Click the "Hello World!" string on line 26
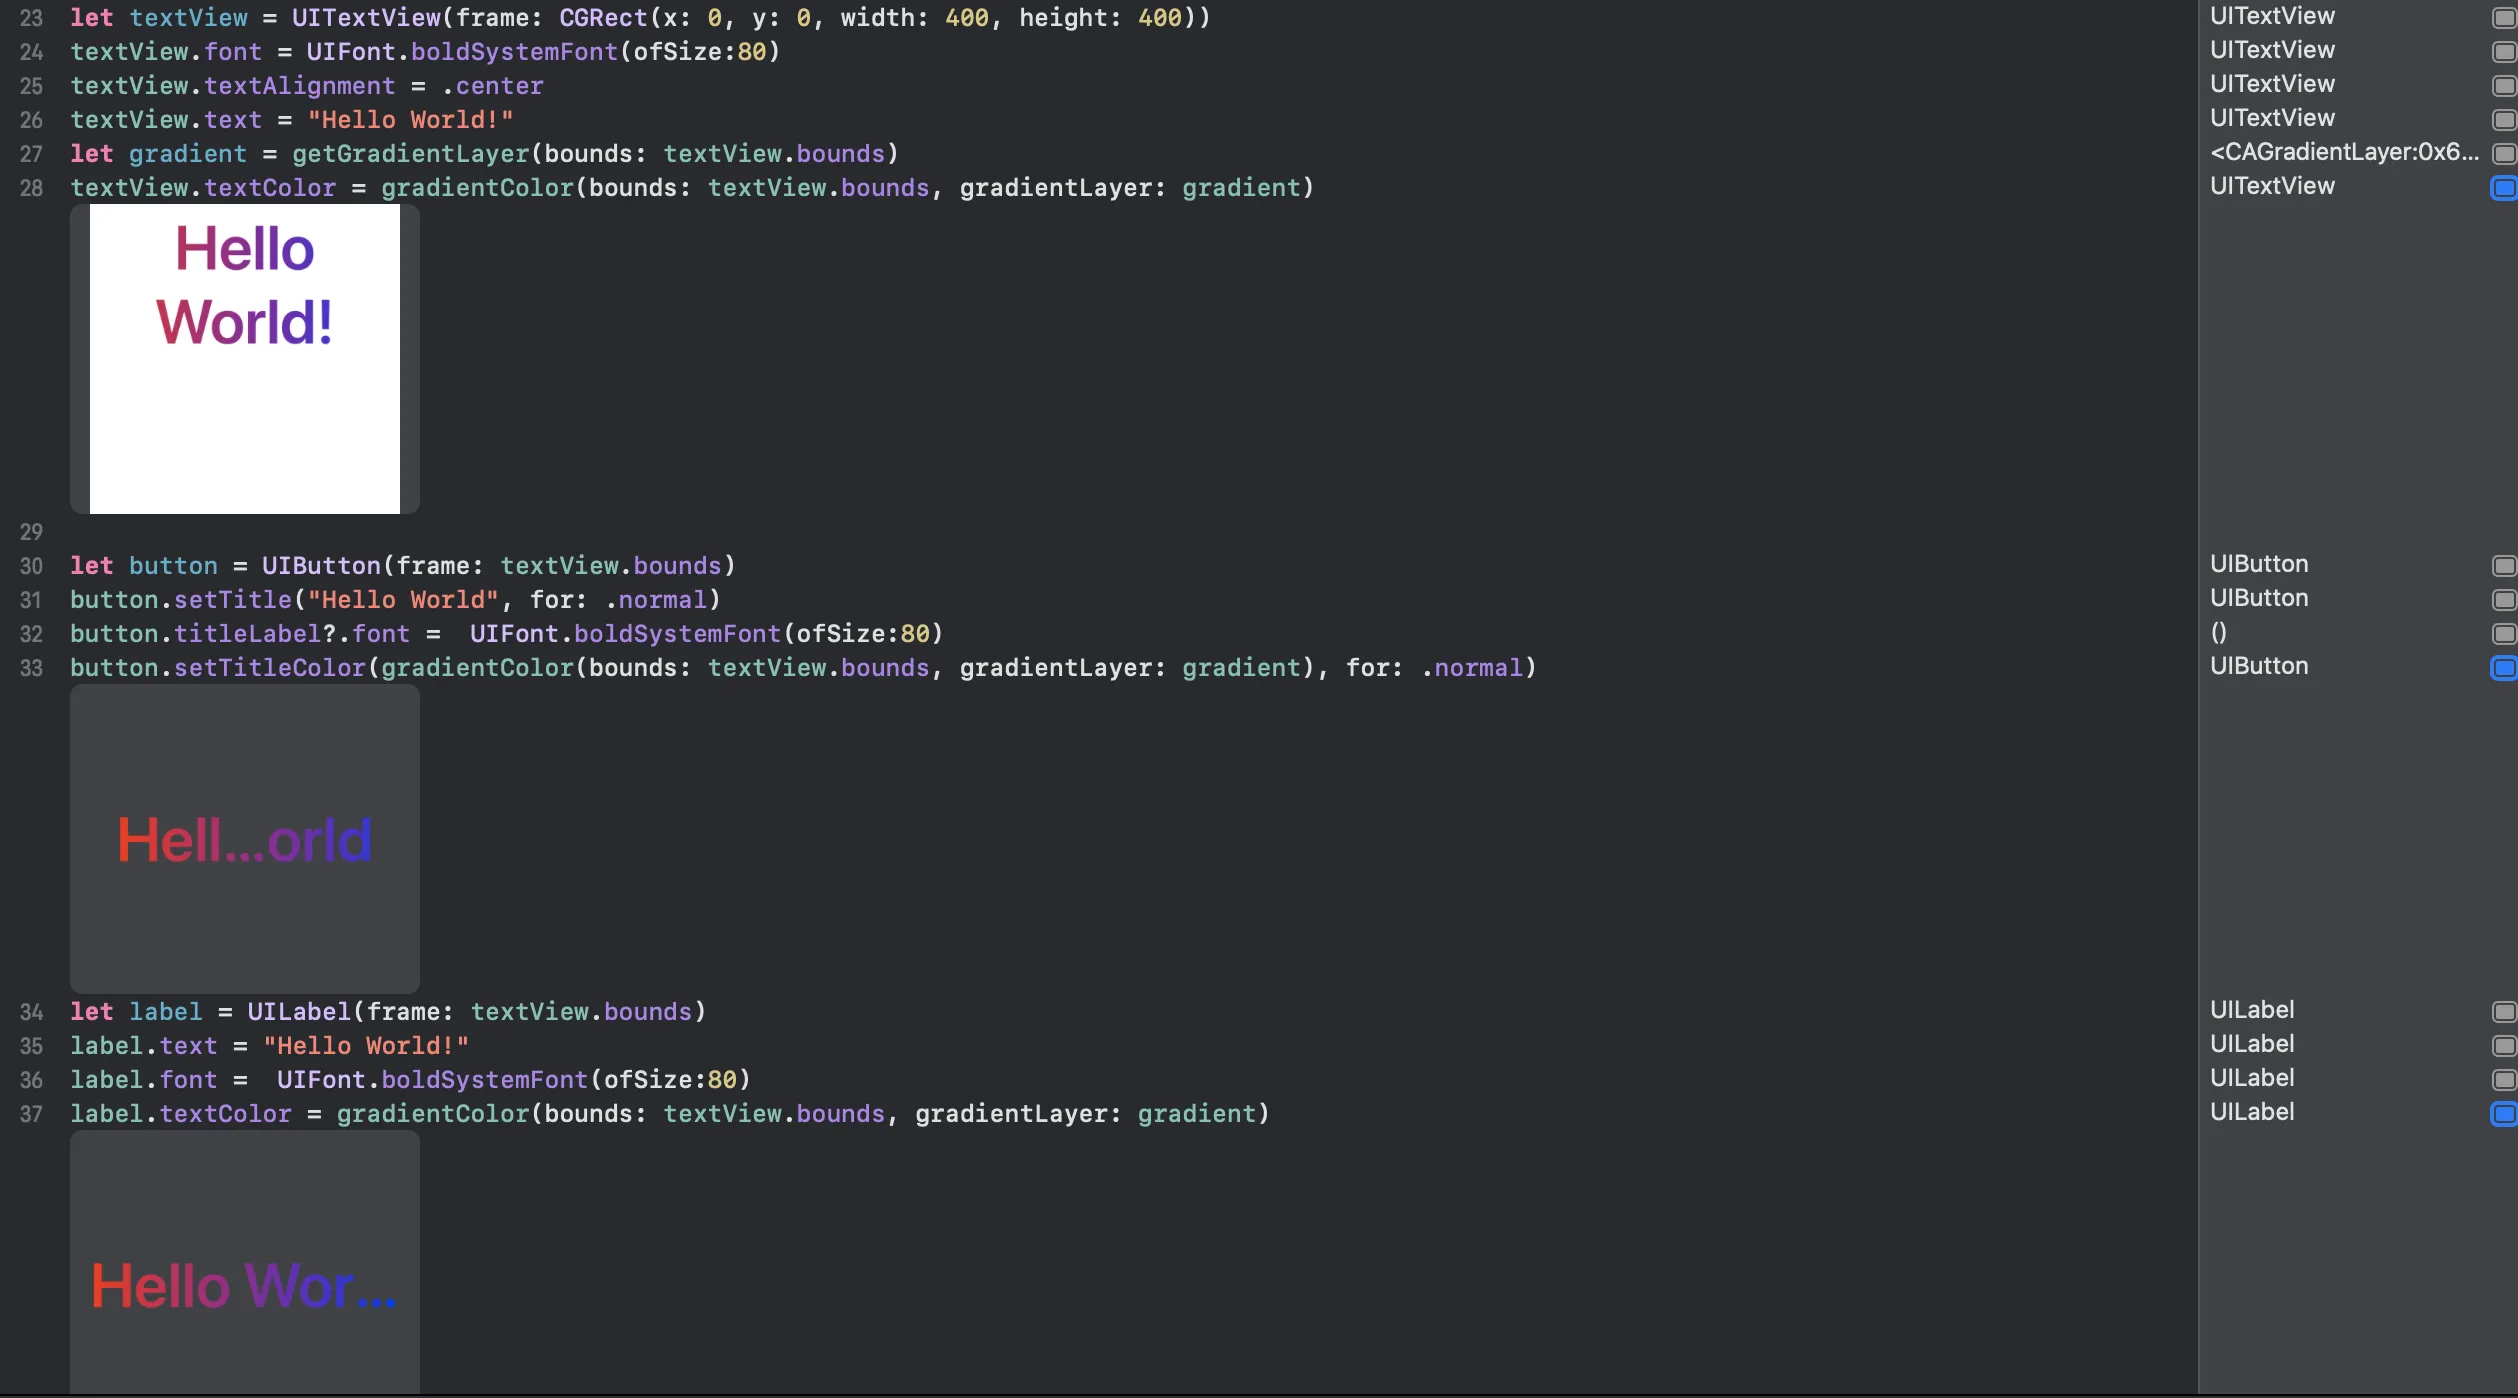Image resolution: width=2518 pixels, height=1398 pixels. [410, 120]
